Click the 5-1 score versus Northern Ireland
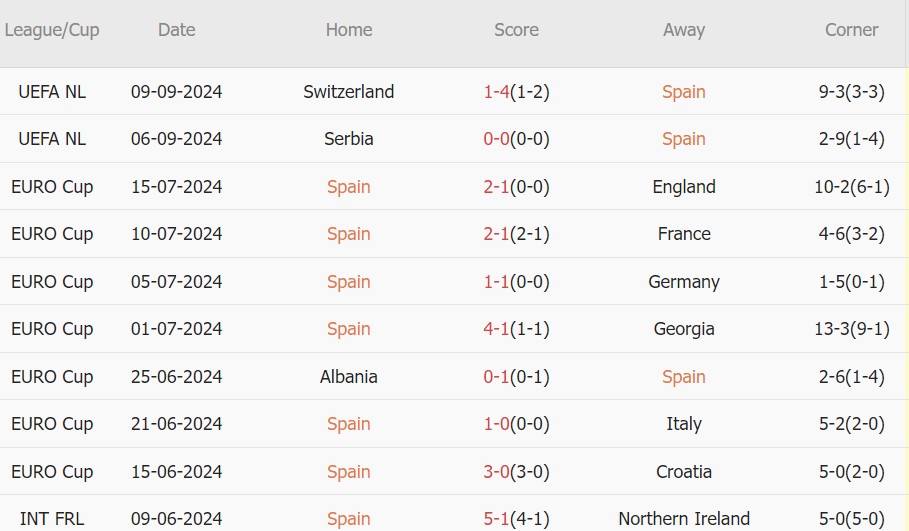This screenshot has height=531, width=909. tap(497, 519)
